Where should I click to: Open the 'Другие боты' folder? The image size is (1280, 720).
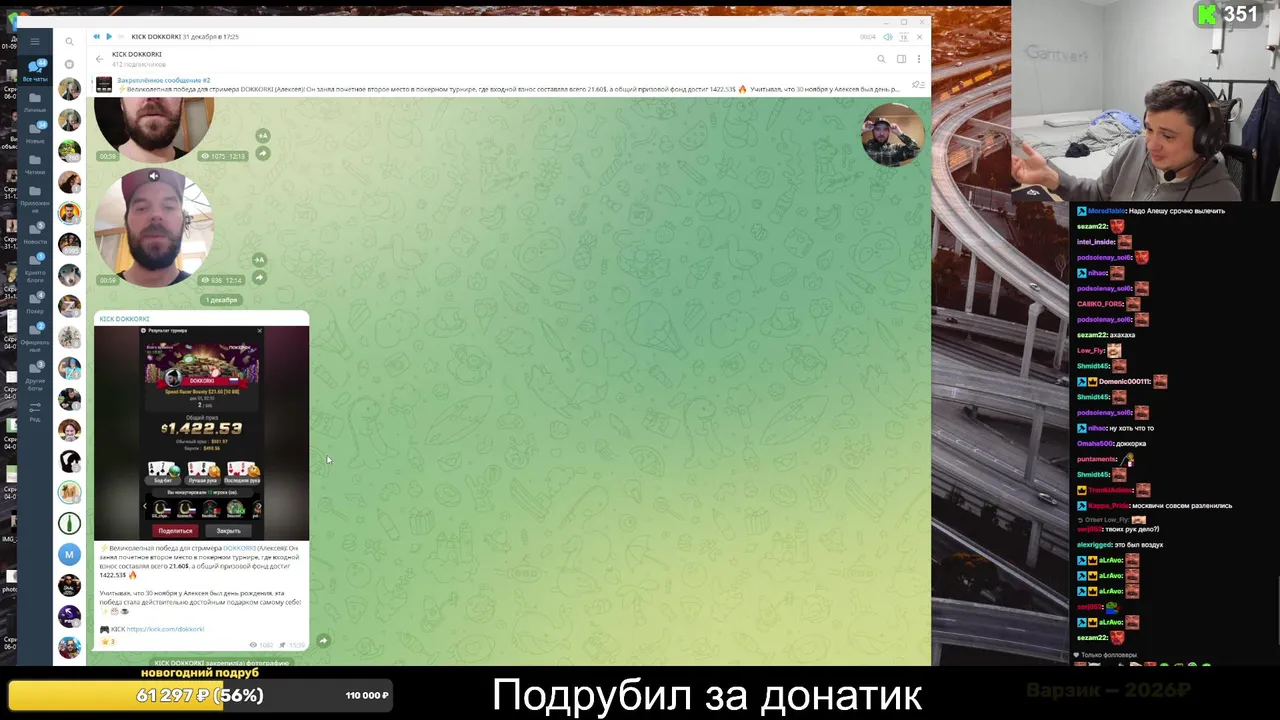35,376
